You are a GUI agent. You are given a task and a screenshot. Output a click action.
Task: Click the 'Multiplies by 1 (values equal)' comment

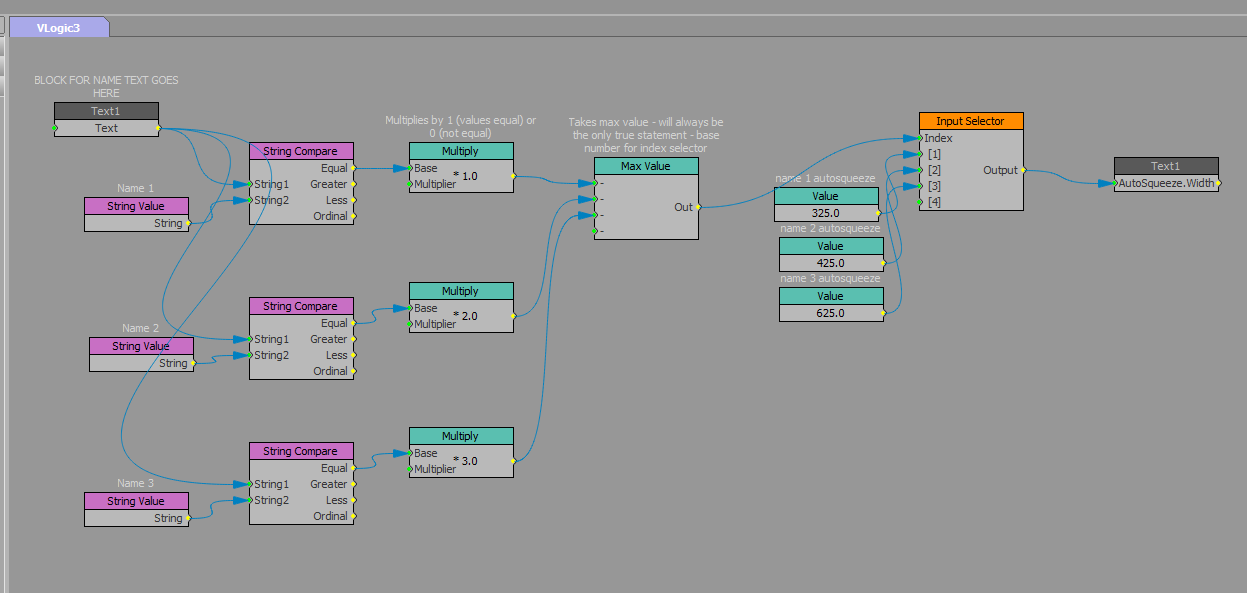pyautogui.click(x=461, y=126)
